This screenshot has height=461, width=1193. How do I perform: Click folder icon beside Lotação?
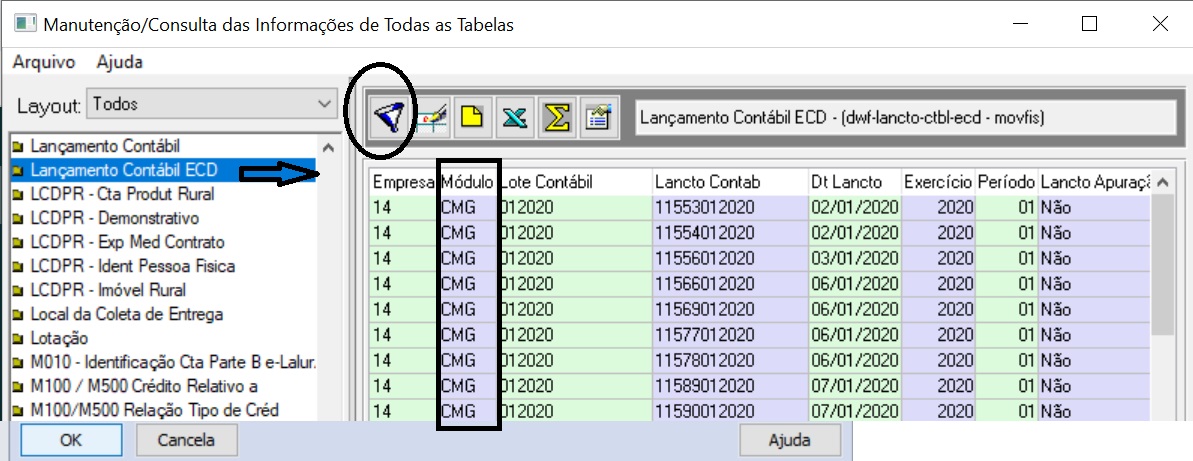pos(18,339)
